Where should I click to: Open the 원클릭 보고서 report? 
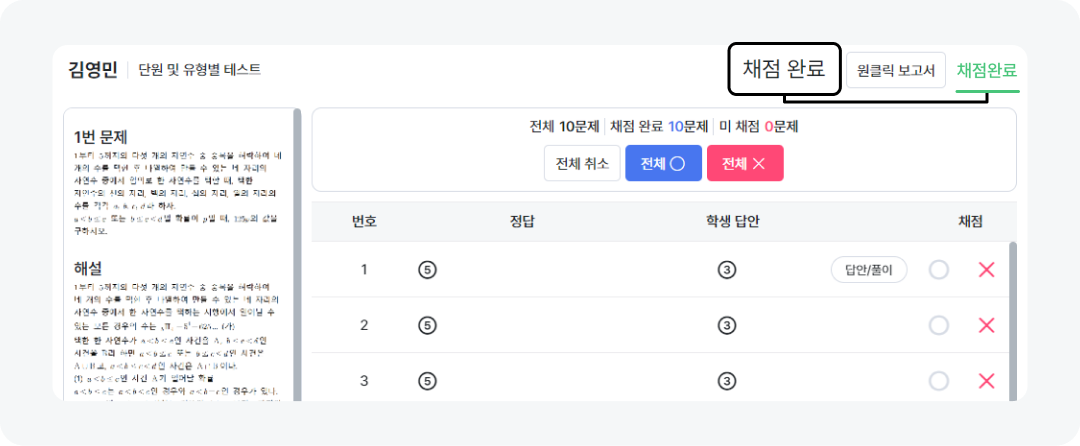(895, 70)
